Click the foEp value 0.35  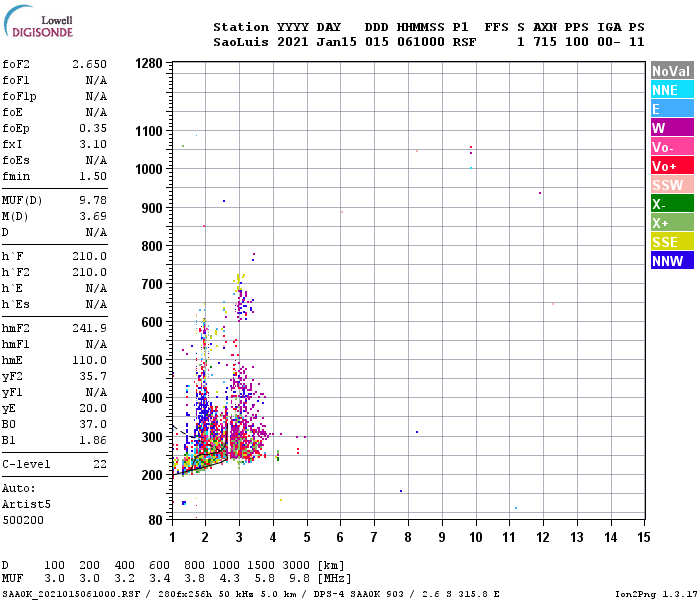(x=93, y=128)
